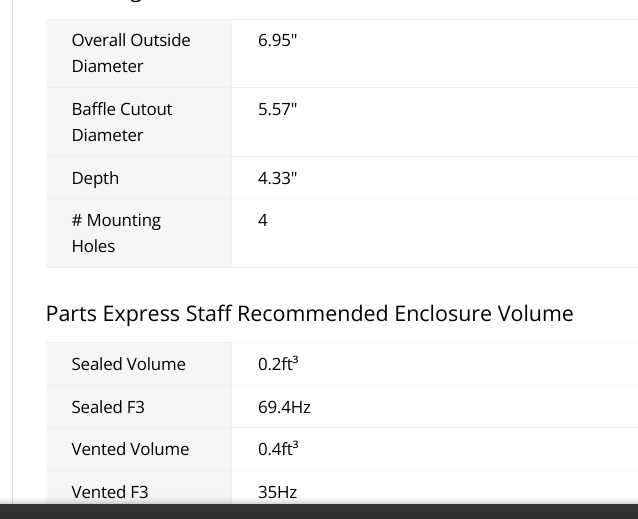The height and width of the screenshot is (519, 638).
Task: Select the 6.95" outside diameter value
Action: 277,40
